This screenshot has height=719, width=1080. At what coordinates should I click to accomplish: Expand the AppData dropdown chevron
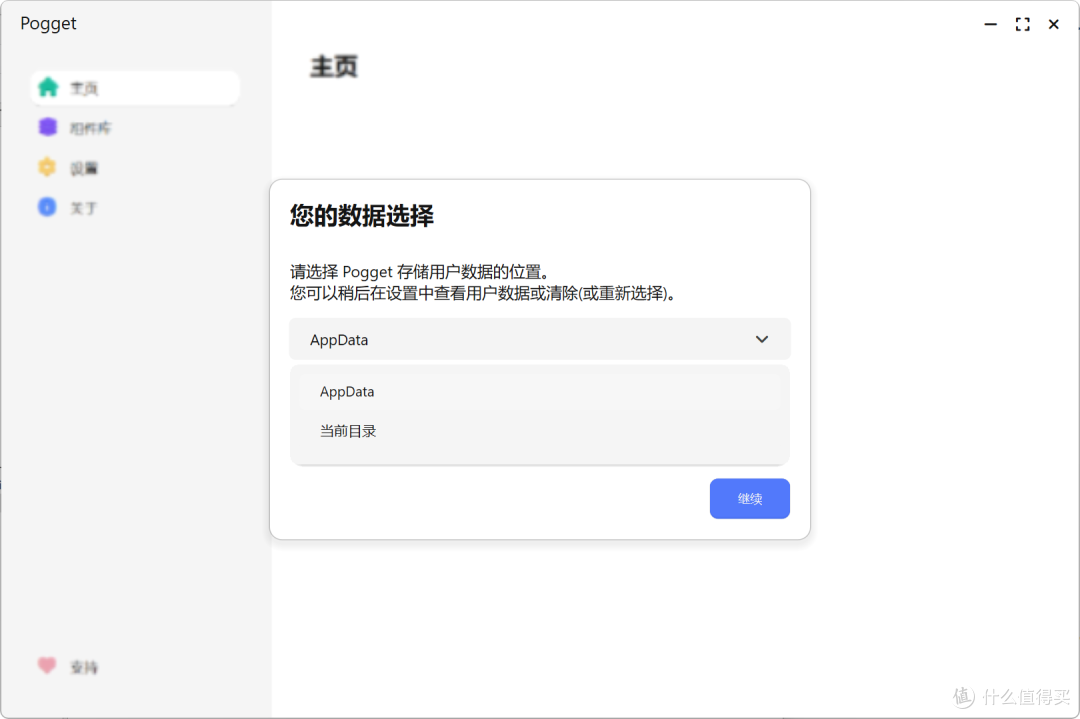(x=762, y=339)
